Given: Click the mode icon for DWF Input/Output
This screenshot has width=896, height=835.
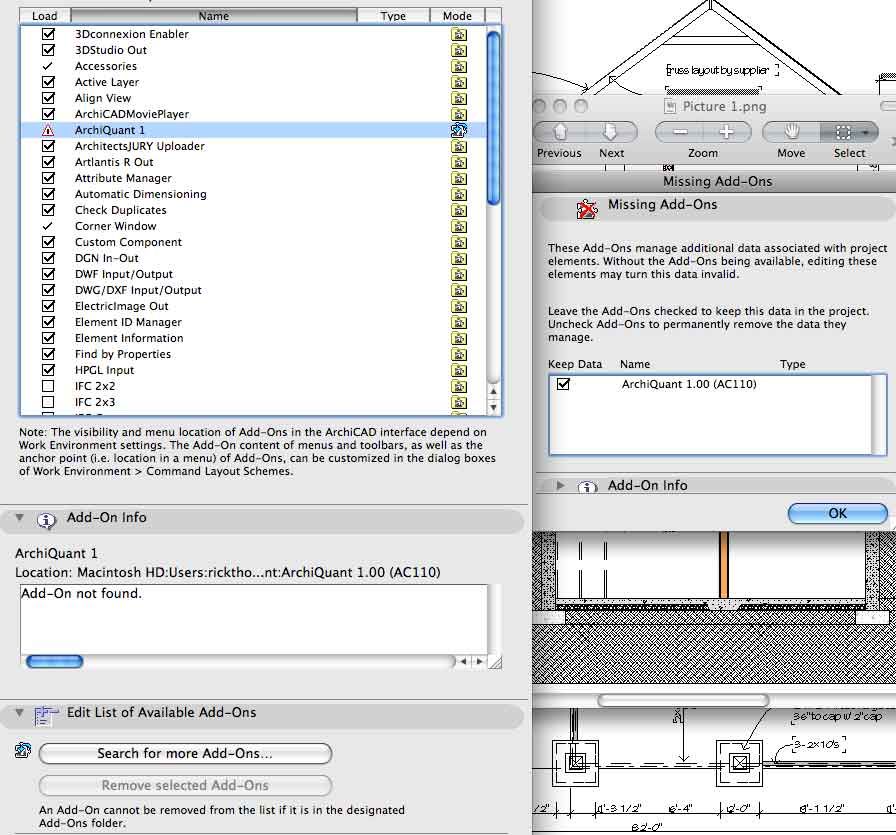Looking at the screenshot, I should click(458, 274).
